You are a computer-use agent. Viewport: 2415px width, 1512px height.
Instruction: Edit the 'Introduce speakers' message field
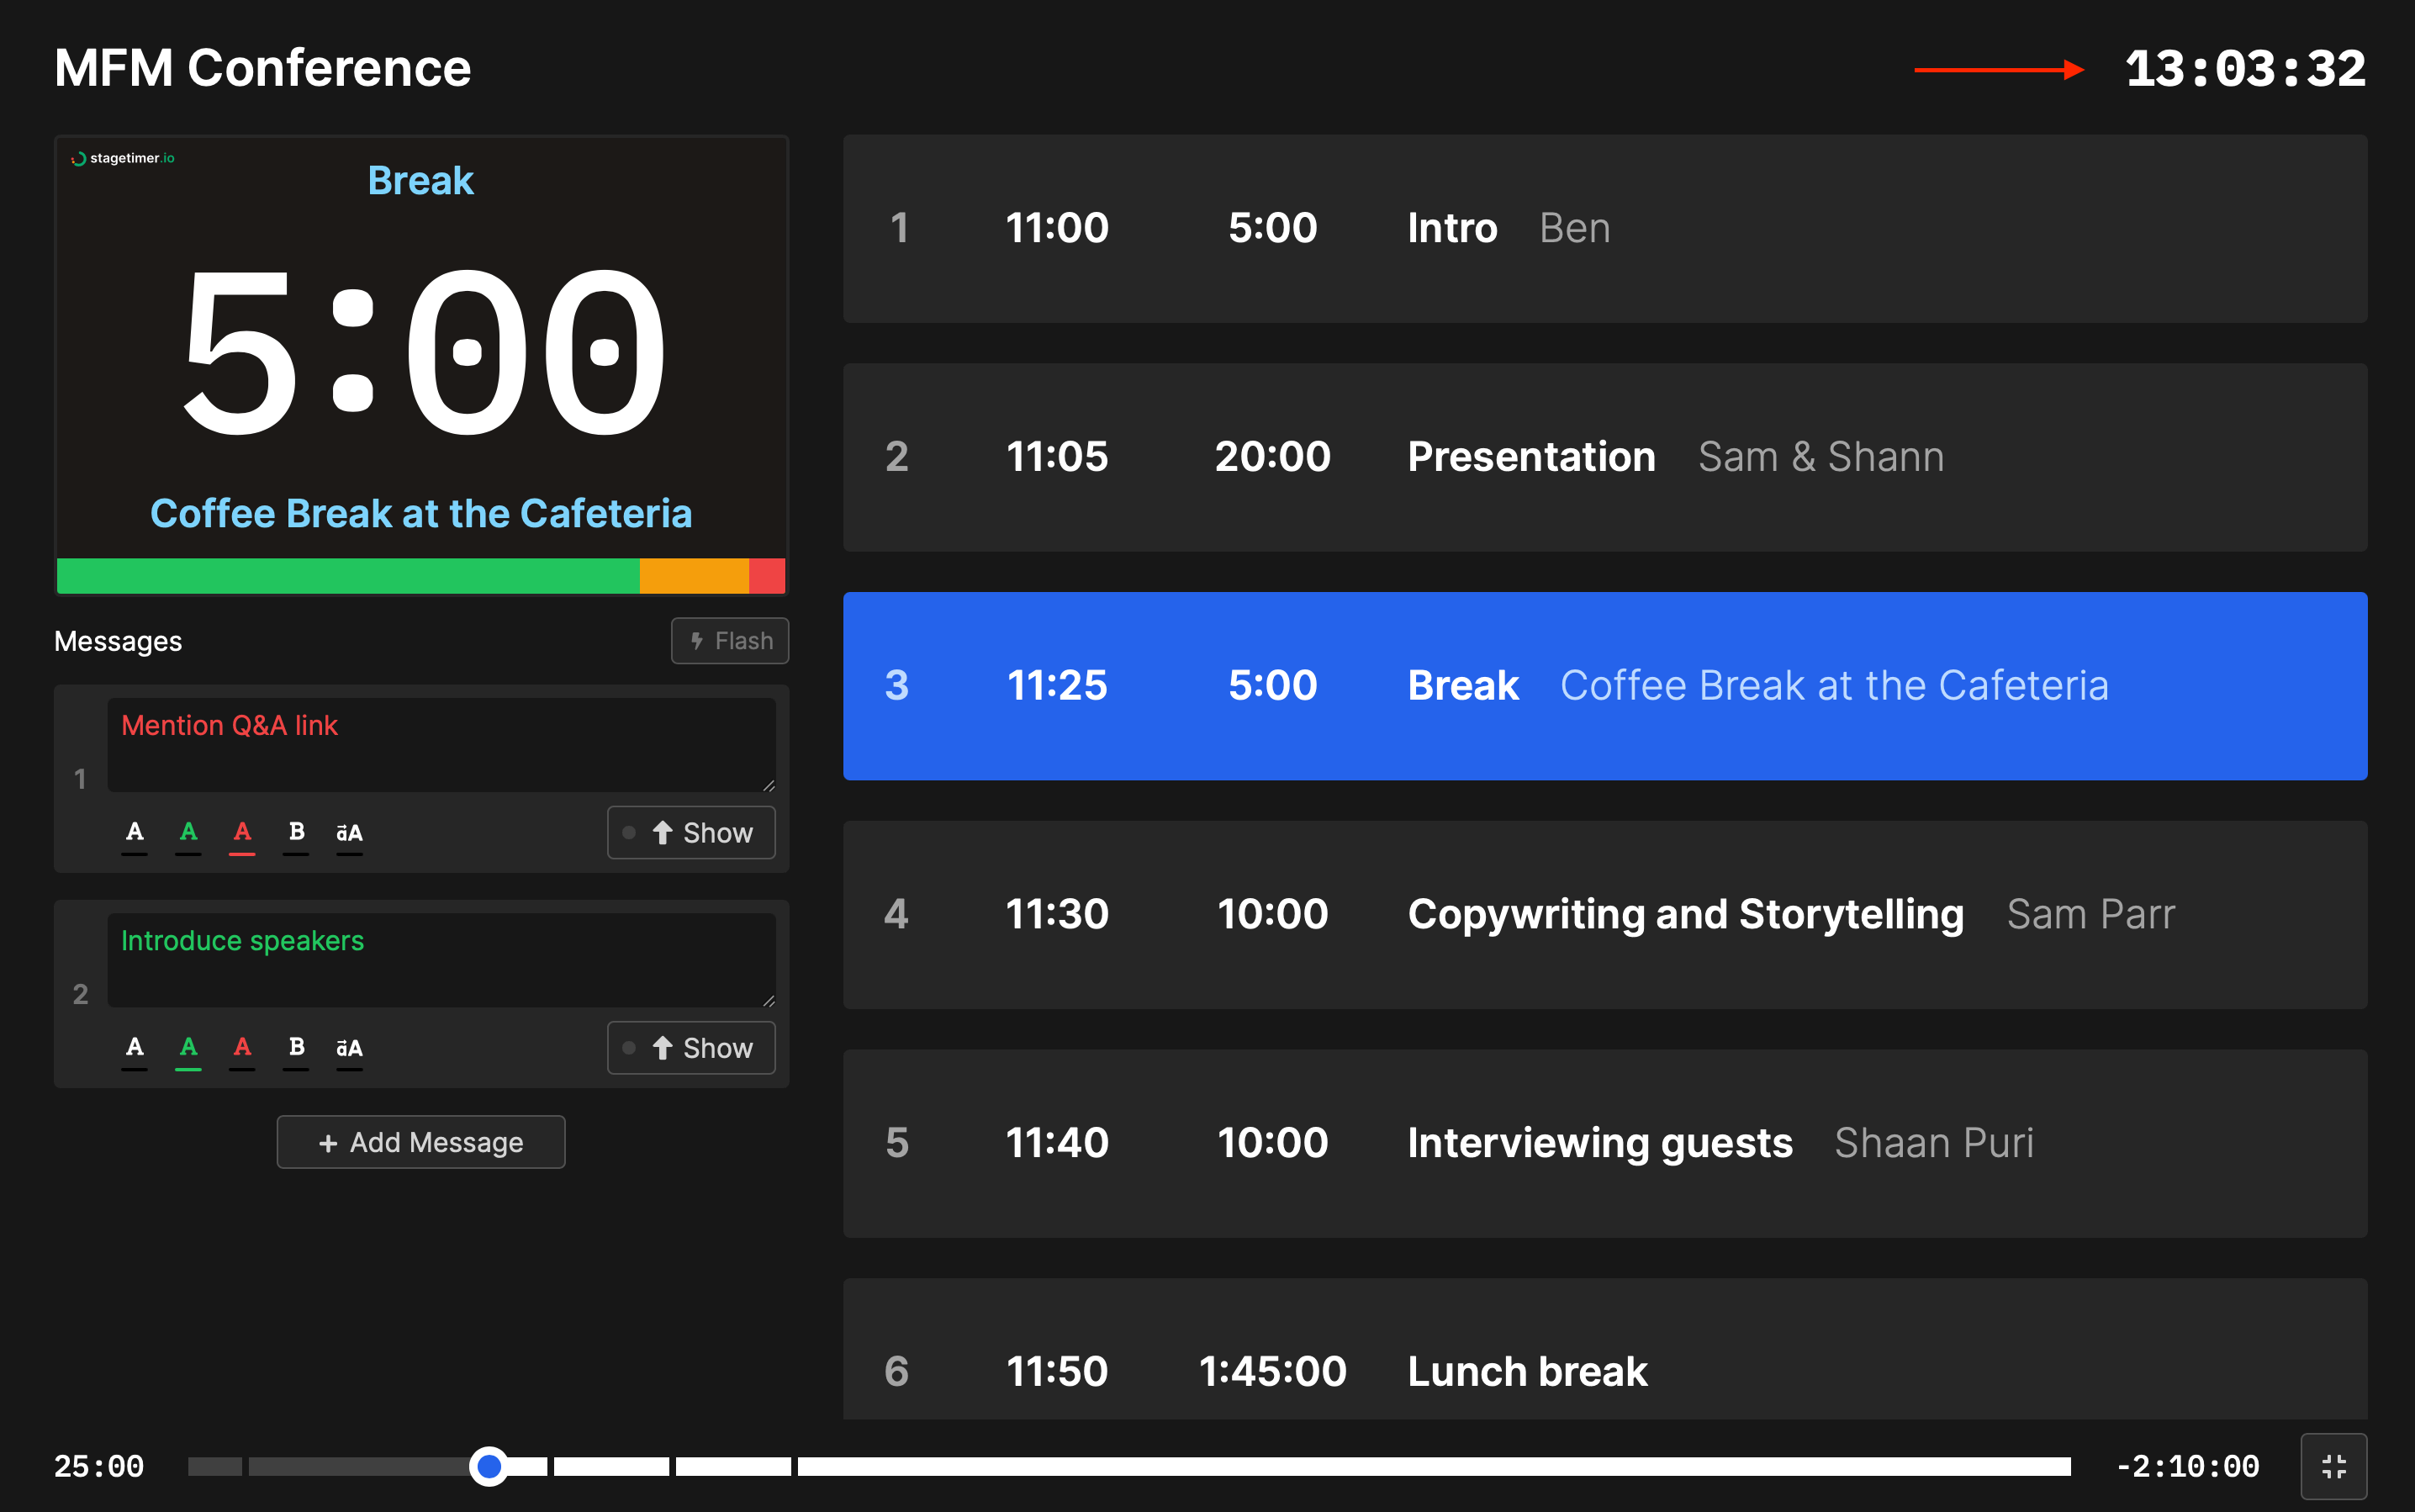tap(441, 960)
